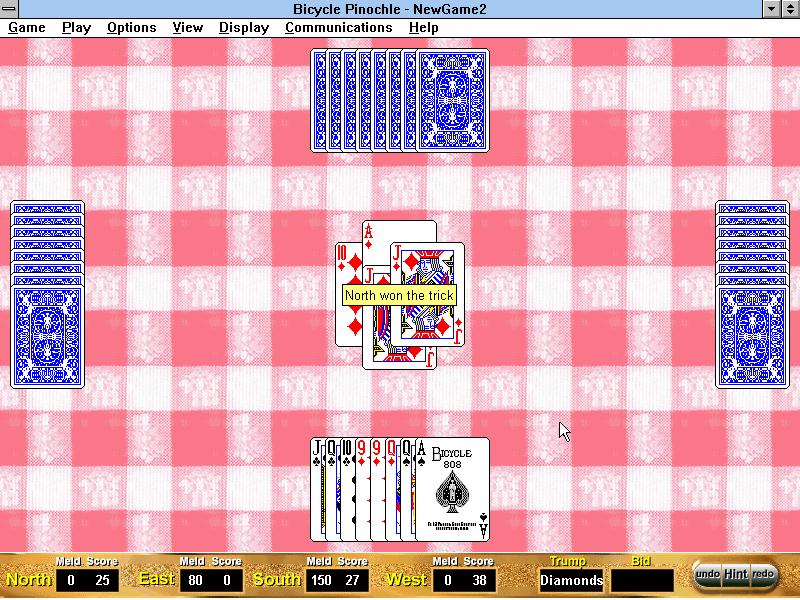The width and height of the screenshot is (800, 600).
Task: Click the empty Bid field
Action: [x=642, y=581]
